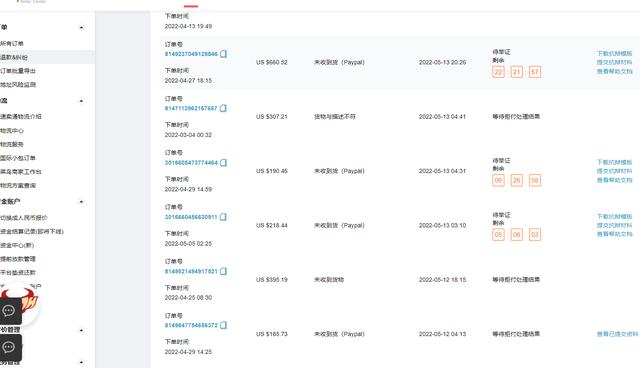
Task: Click 查看已提交资料 for the $185.73 order
Action: (x=617, y=334)
